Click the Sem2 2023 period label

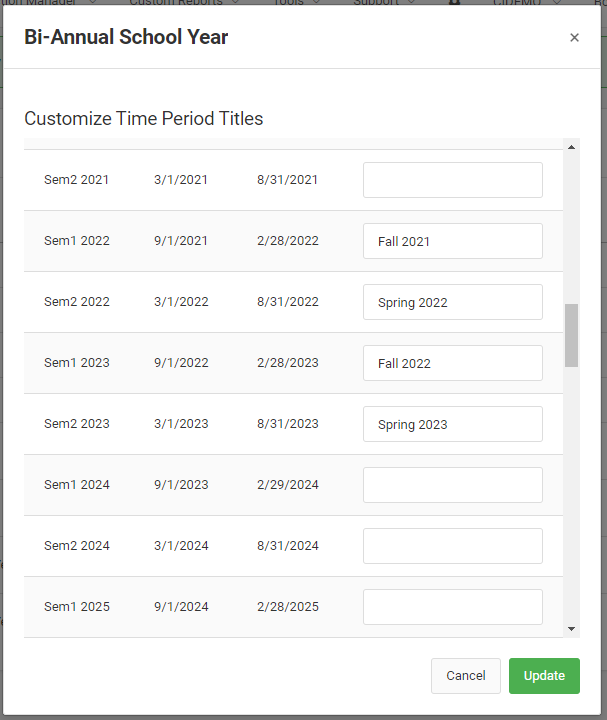pyautogui.click(x=77, y=424)
